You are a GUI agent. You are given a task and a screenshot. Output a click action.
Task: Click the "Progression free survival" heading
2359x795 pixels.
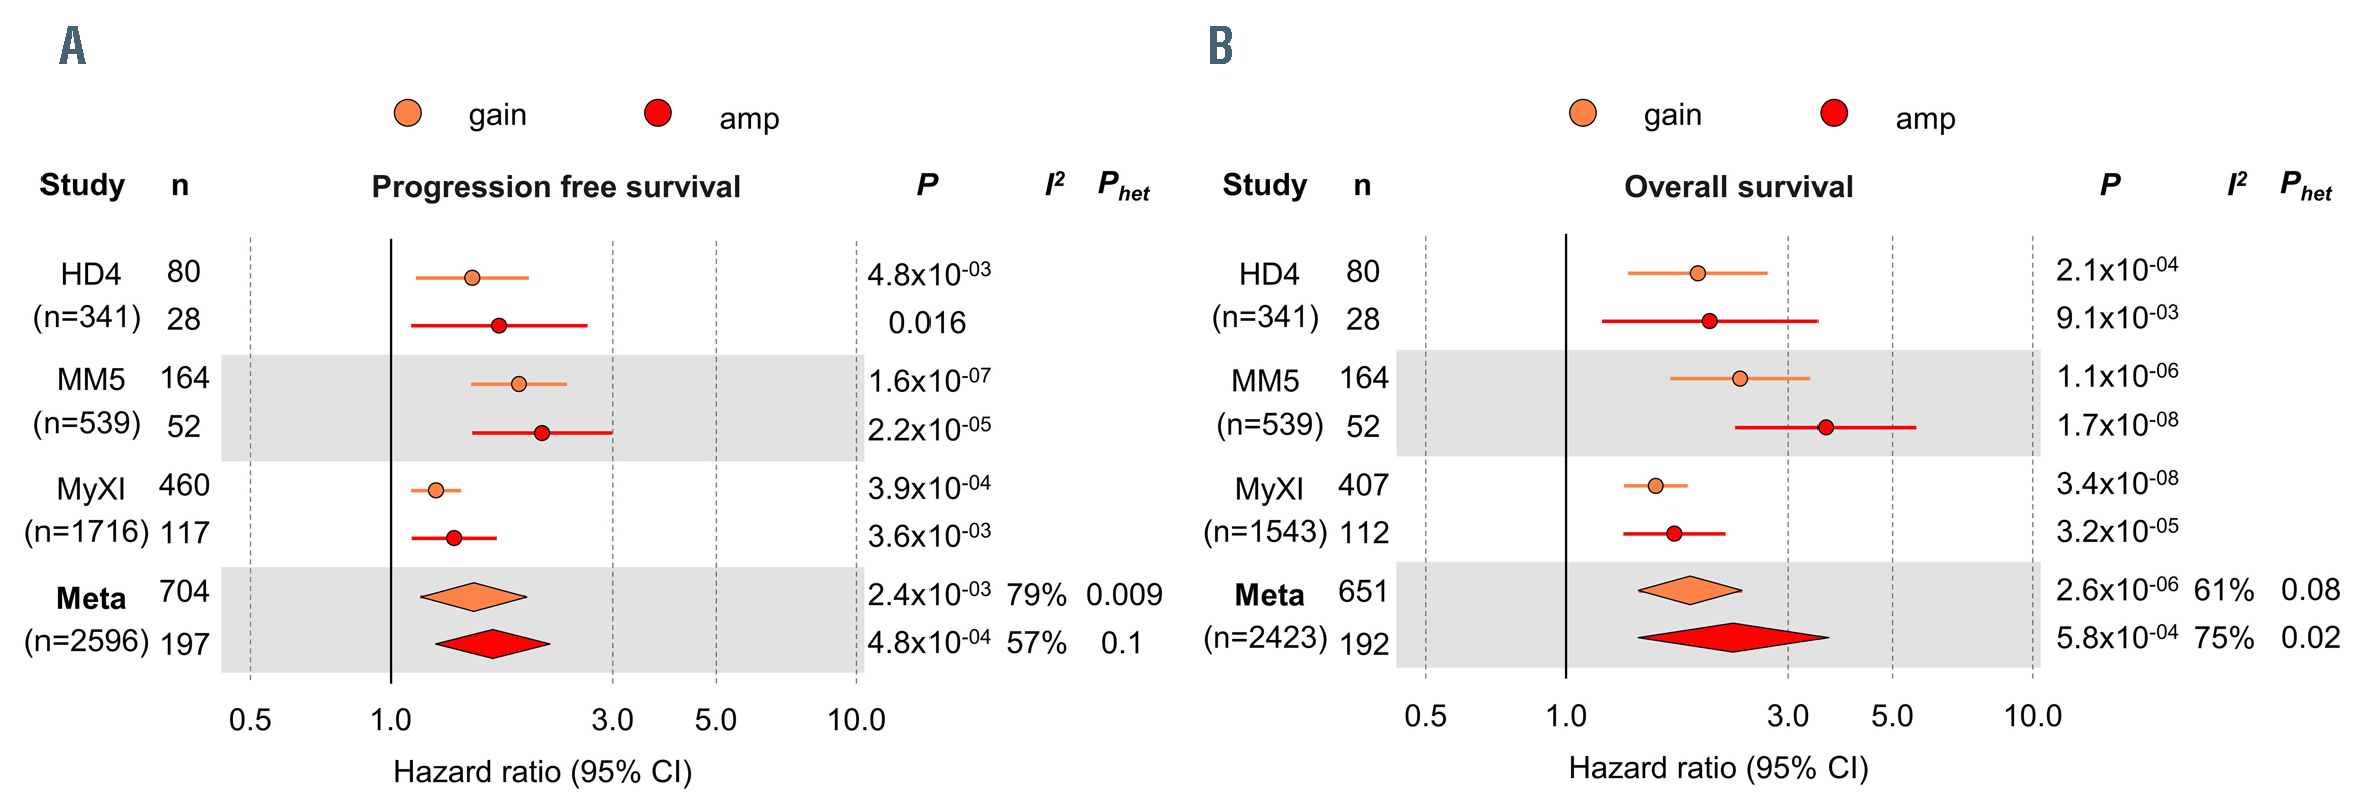pyautogui.click(x=556, y=187)
